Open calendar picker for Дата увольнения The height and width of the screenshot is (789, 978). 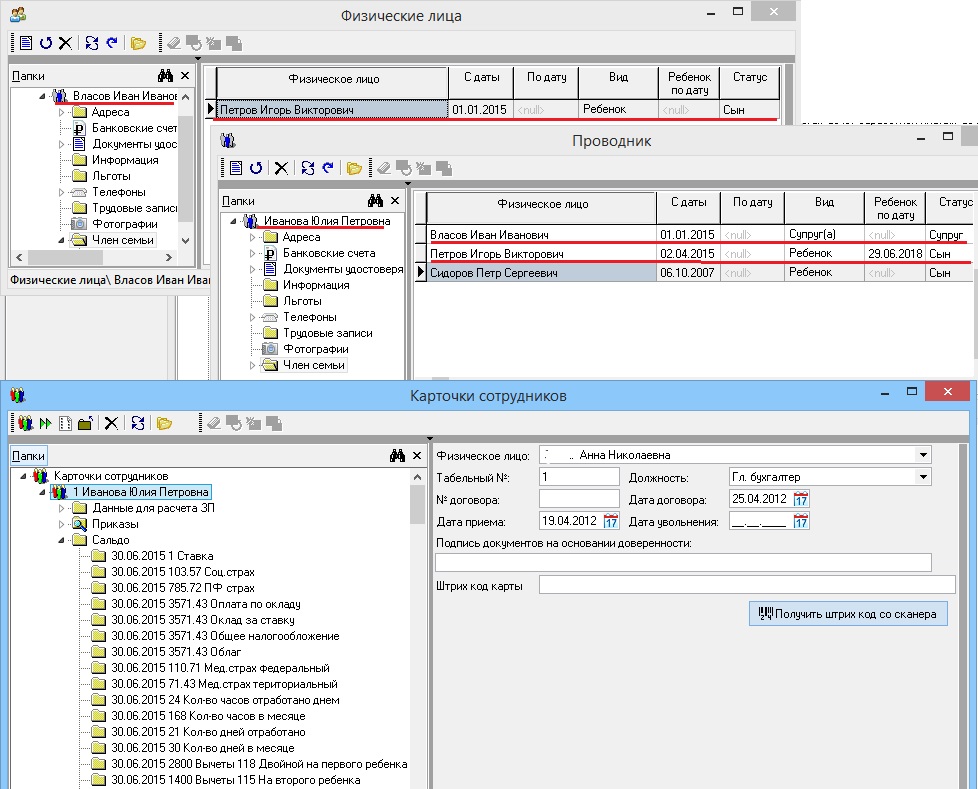point(801,521)
